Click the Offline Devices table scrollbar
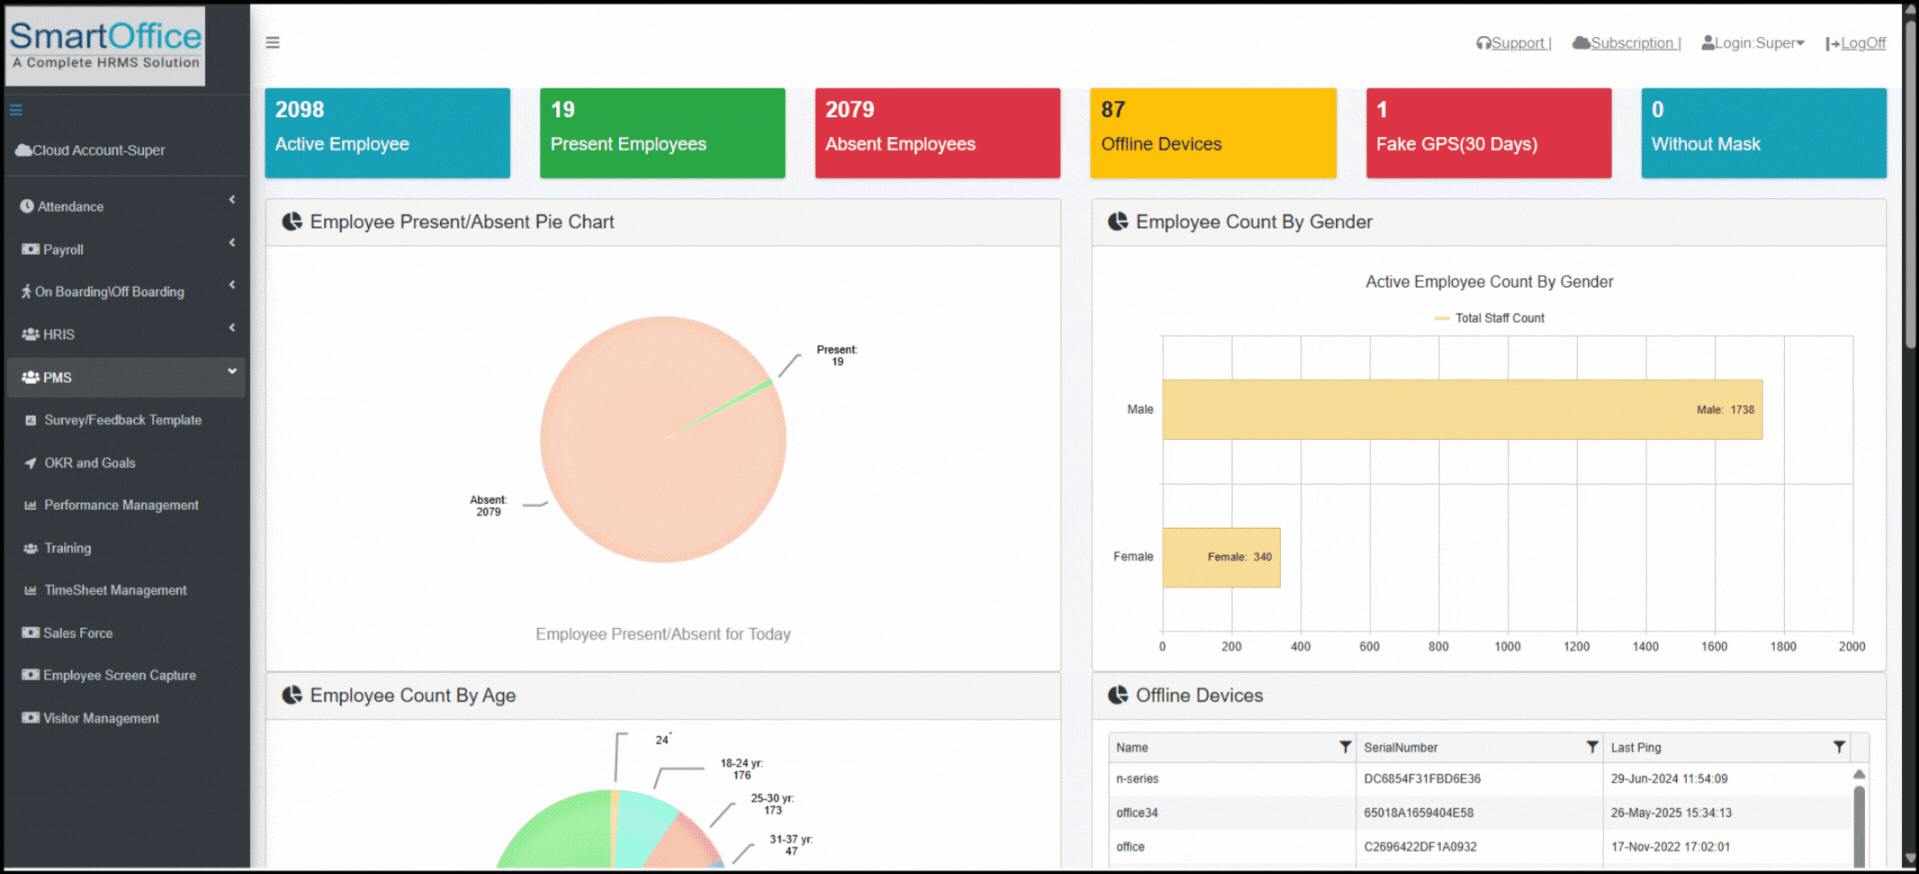 point(1859,820)
